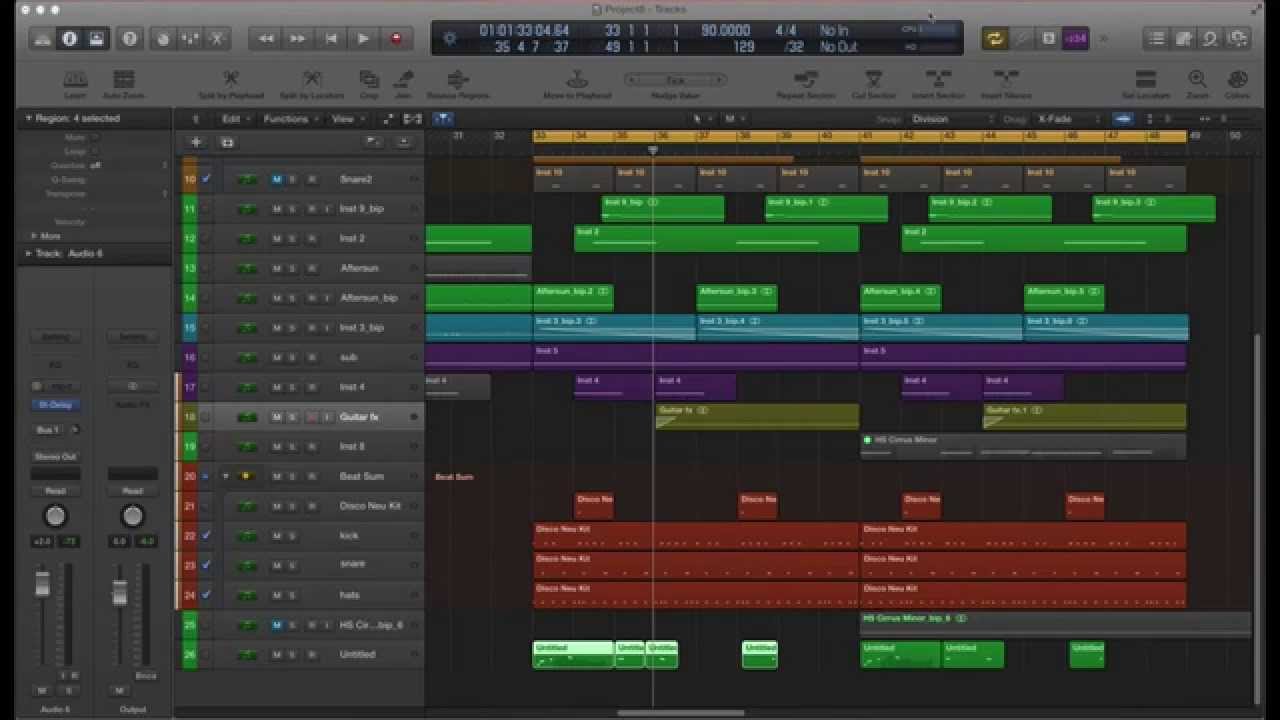1280x720 pixels.
Task: Collapse the Beat Sum track stack
Action: point(226,476)
